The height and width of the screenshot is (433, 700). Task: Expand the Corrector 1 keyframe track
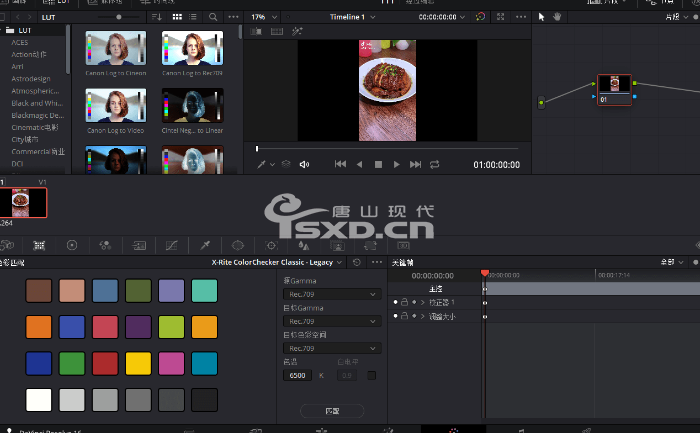pos(422,302)
